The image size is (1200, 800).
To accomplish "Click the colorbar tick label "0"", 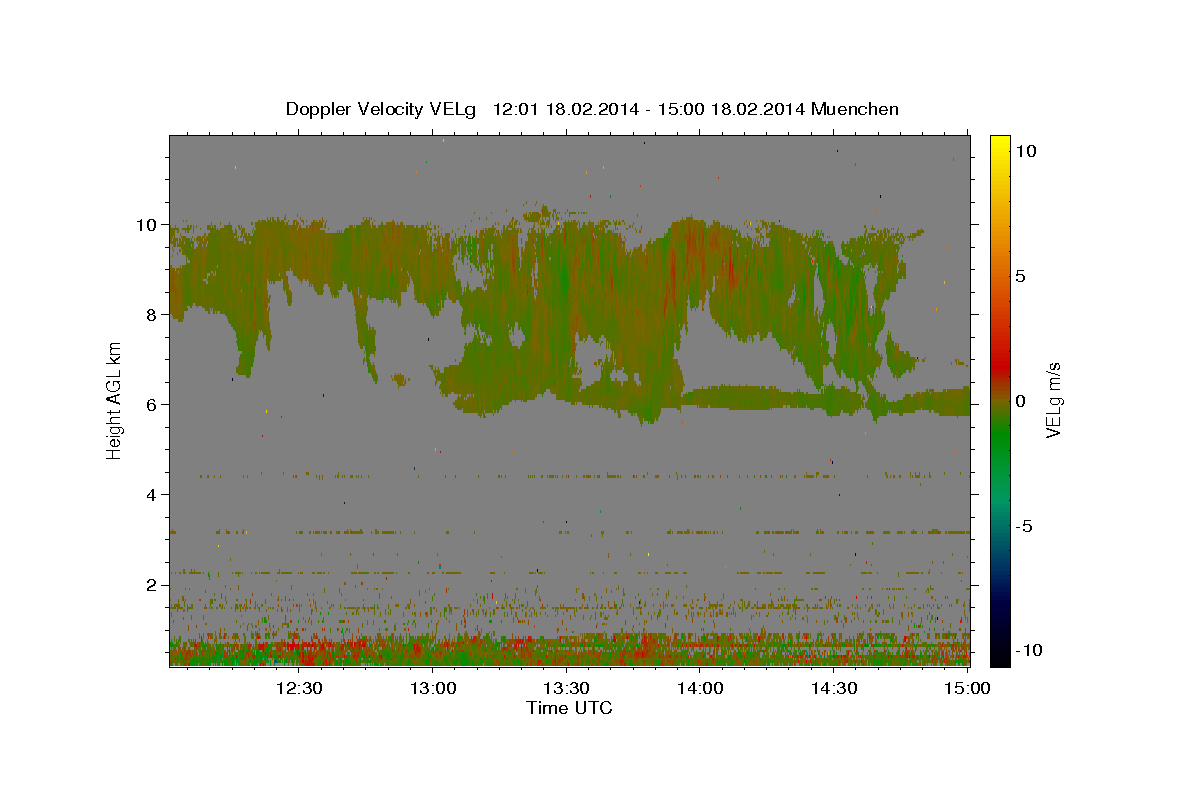I will [1021, 401].
